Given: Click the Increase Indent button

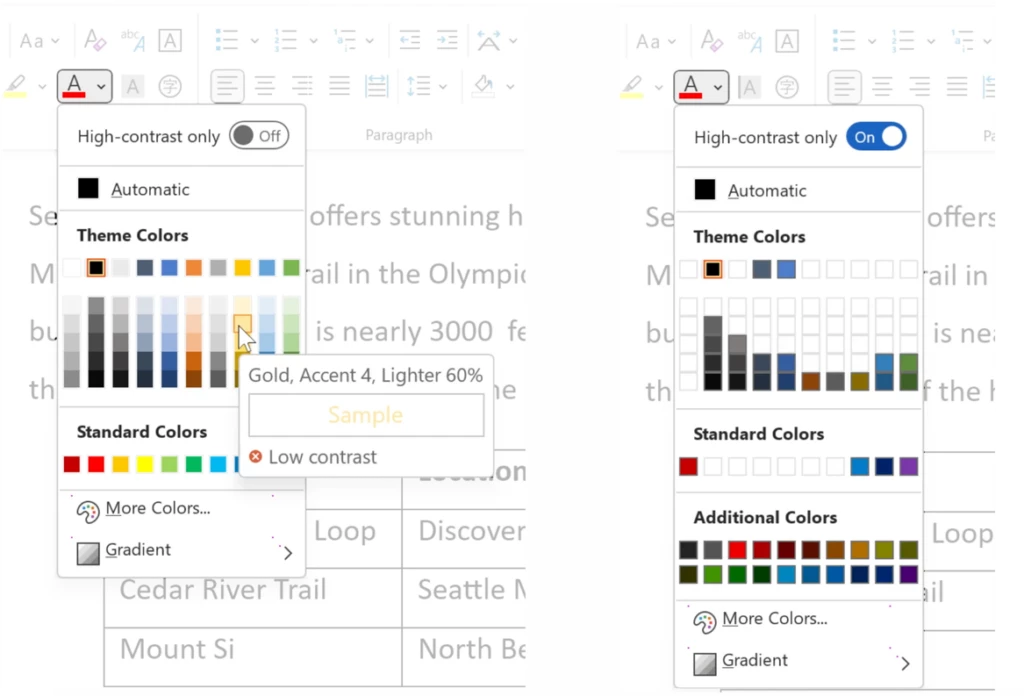Looking at the screenshot, I should 446,40.
